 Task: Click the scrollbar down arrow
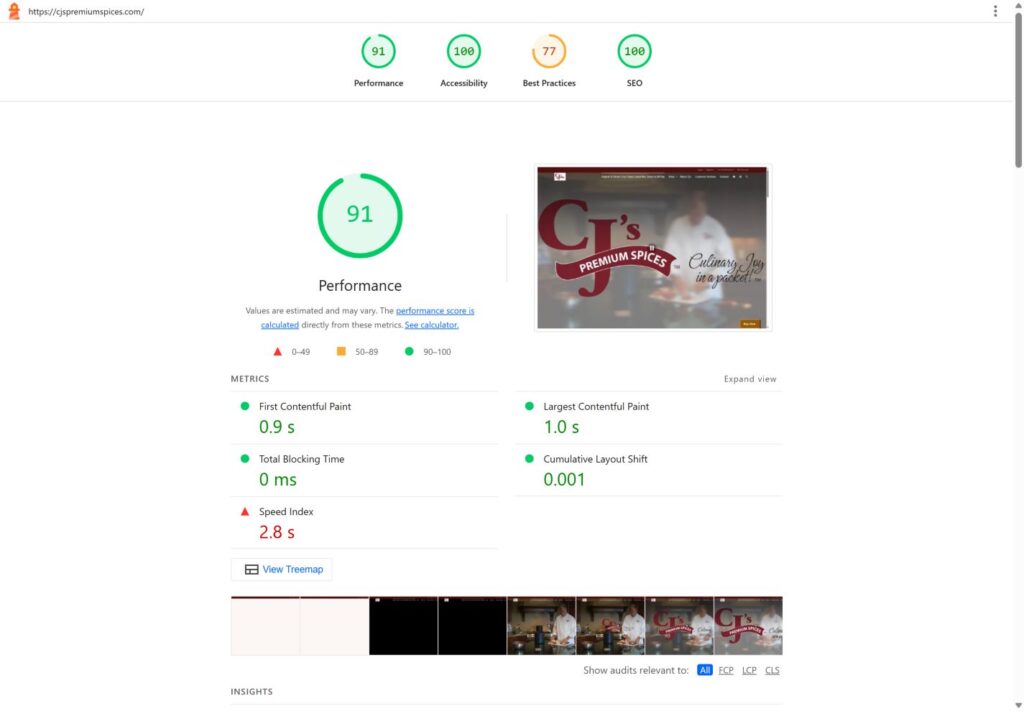point(1018,704)
